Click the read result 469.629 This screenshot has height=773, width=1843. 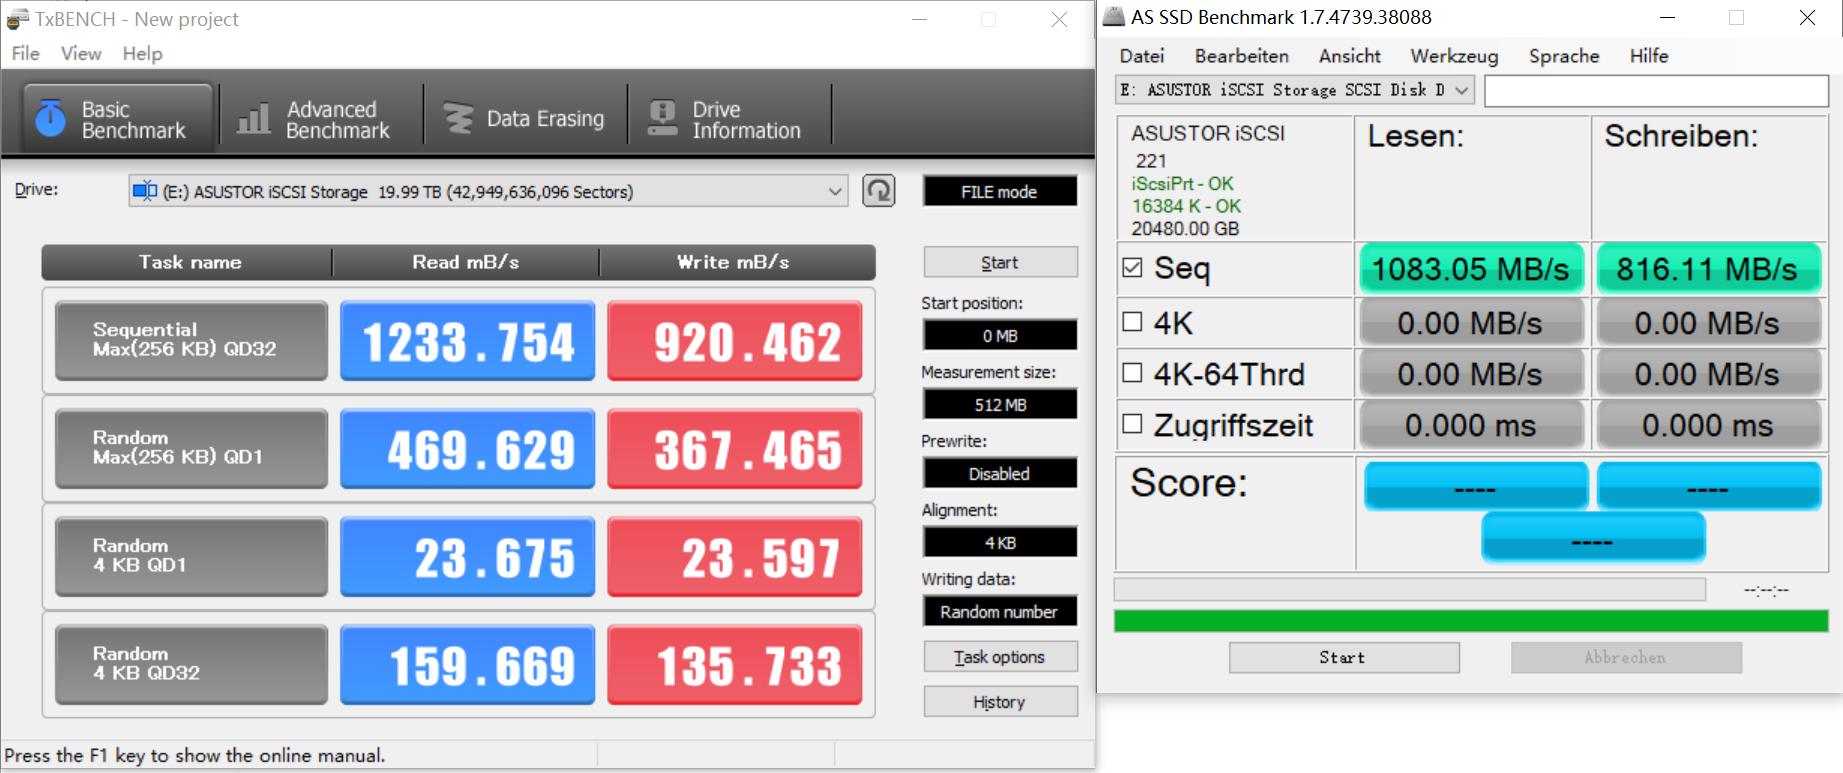[467, 449]
